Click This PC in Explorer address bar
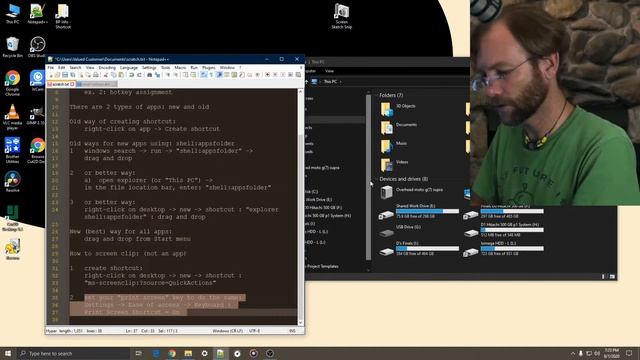 (331, 82)
